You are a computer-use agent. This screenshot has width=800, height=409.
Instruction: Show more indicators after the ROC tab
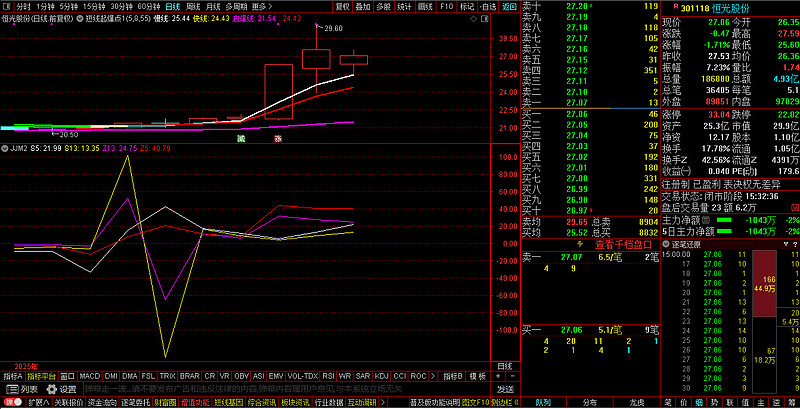coord(433,376)
